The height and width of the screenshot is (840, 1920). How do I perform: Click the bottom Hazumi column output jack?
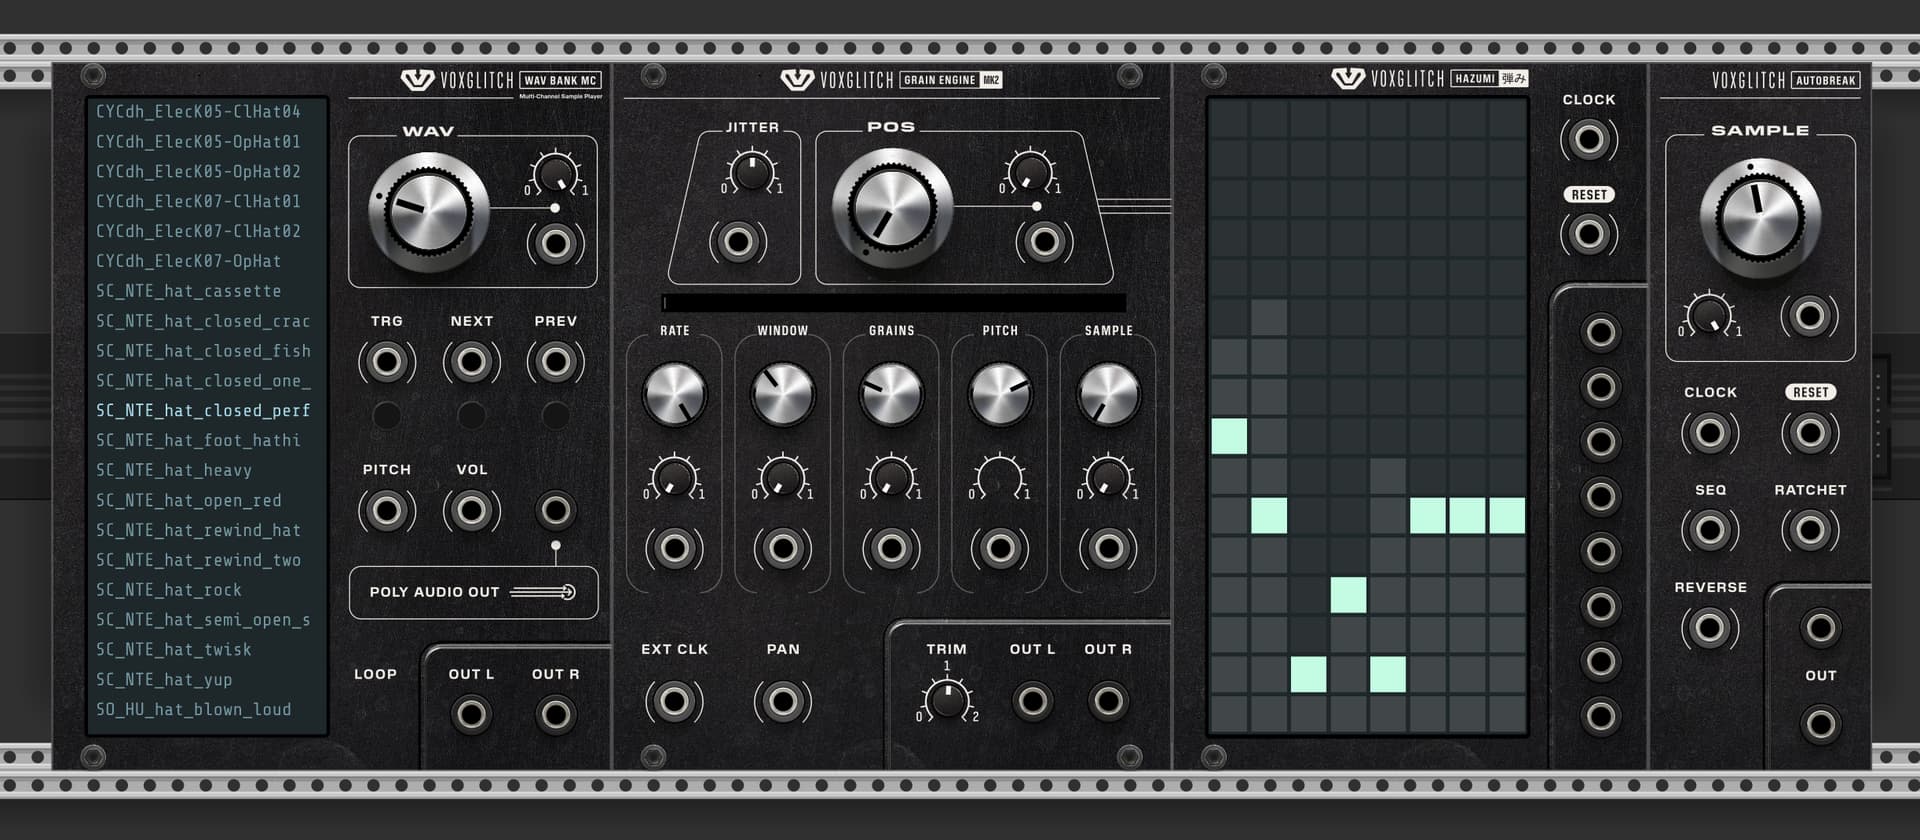coord(1601,716)
